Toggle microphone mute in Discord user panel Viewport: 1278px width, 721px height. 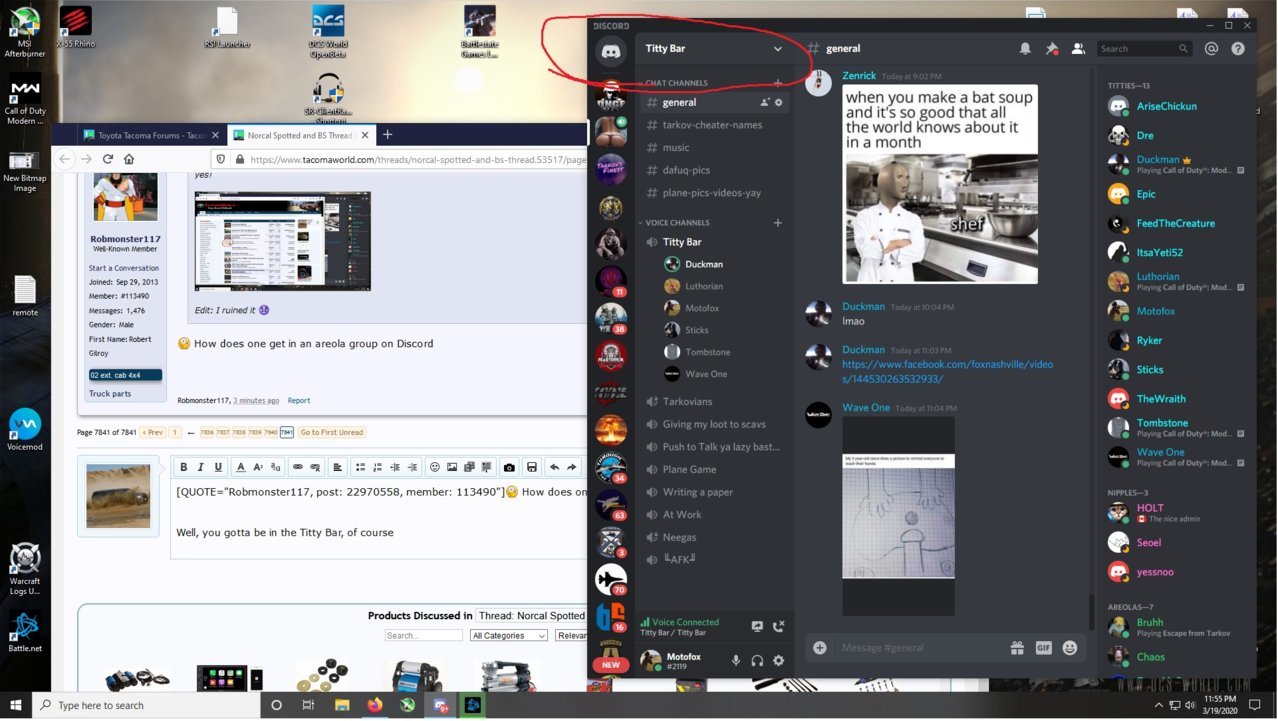point(735,660)
